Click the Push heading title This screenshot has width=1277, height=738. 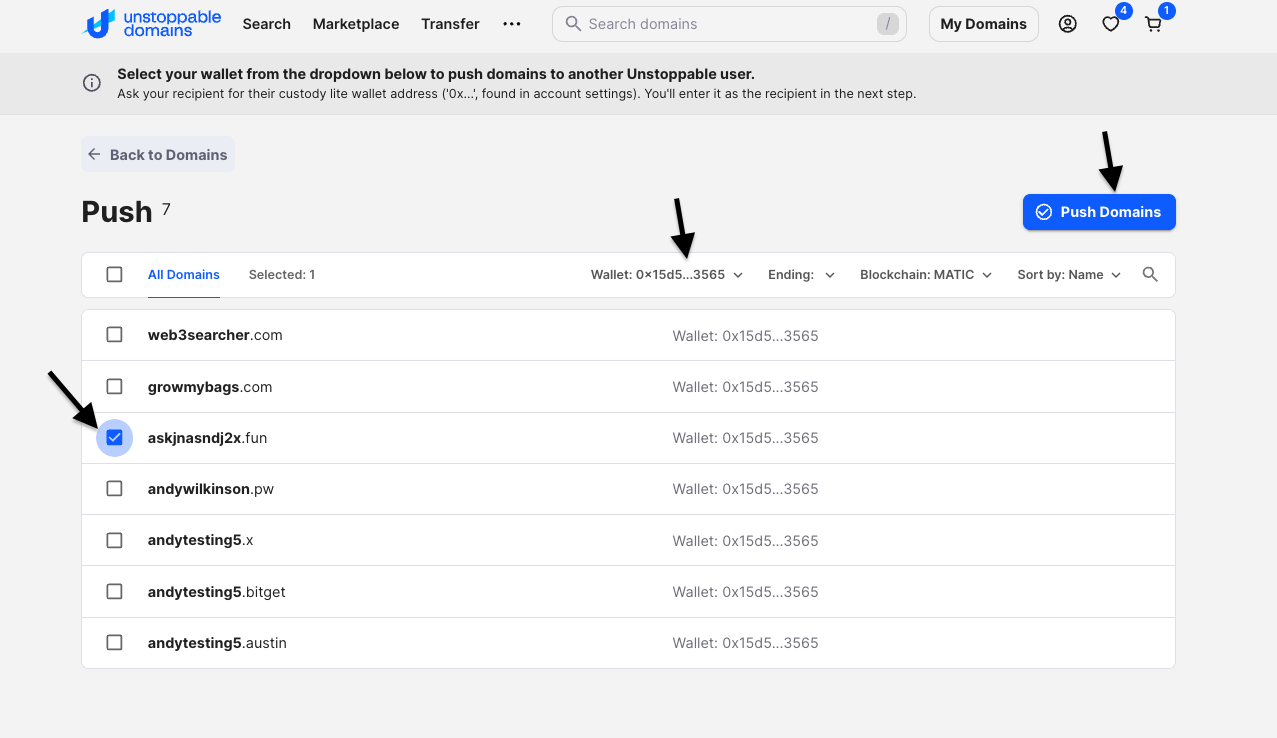(117, 212)
